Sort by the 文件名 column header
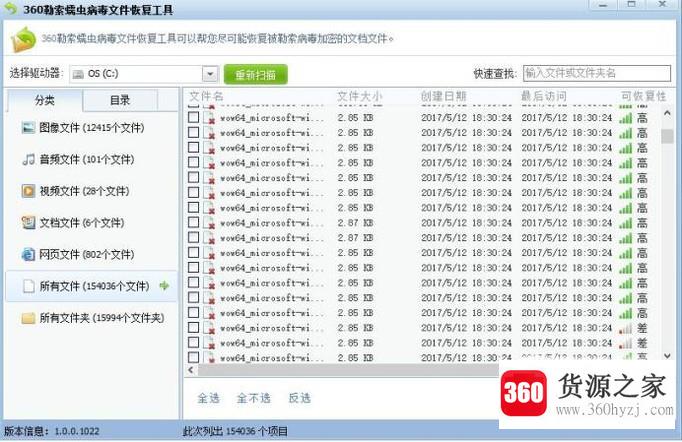This screenshot has height=442, width=682. [206, 96]
